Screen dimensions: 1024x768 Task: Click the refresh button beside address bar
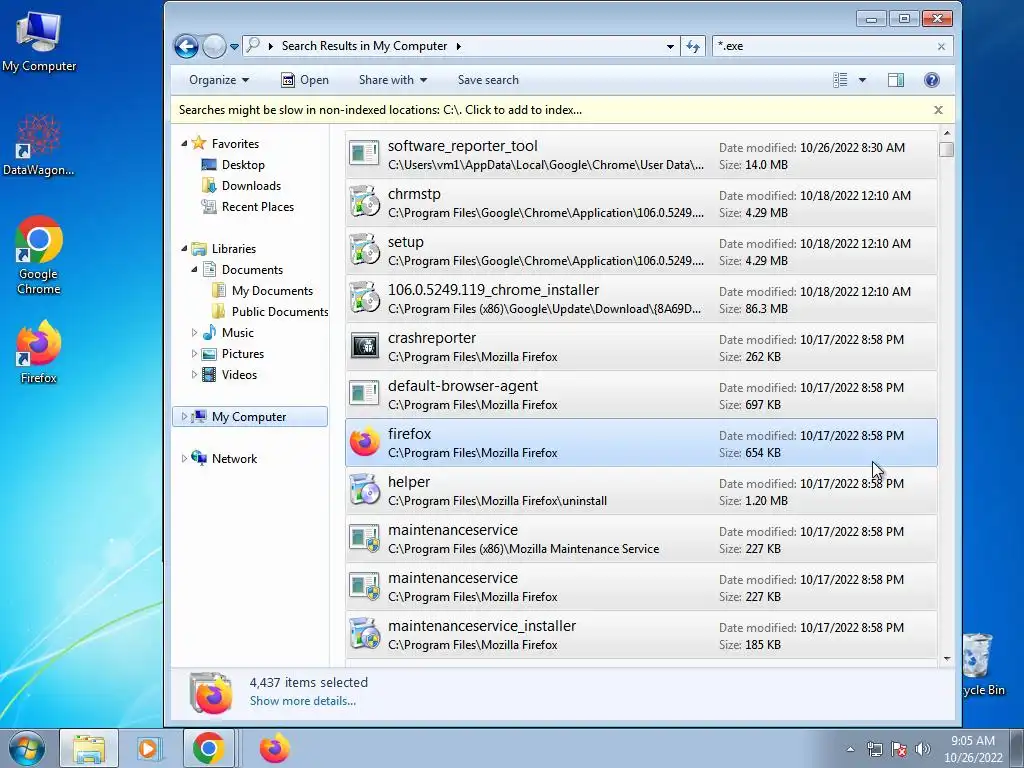pos(693,46)
